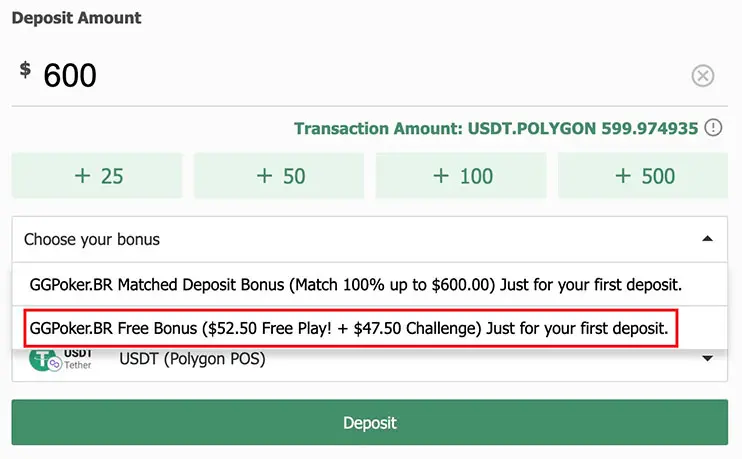Click the Deposit Amount heading

point(76,18)
